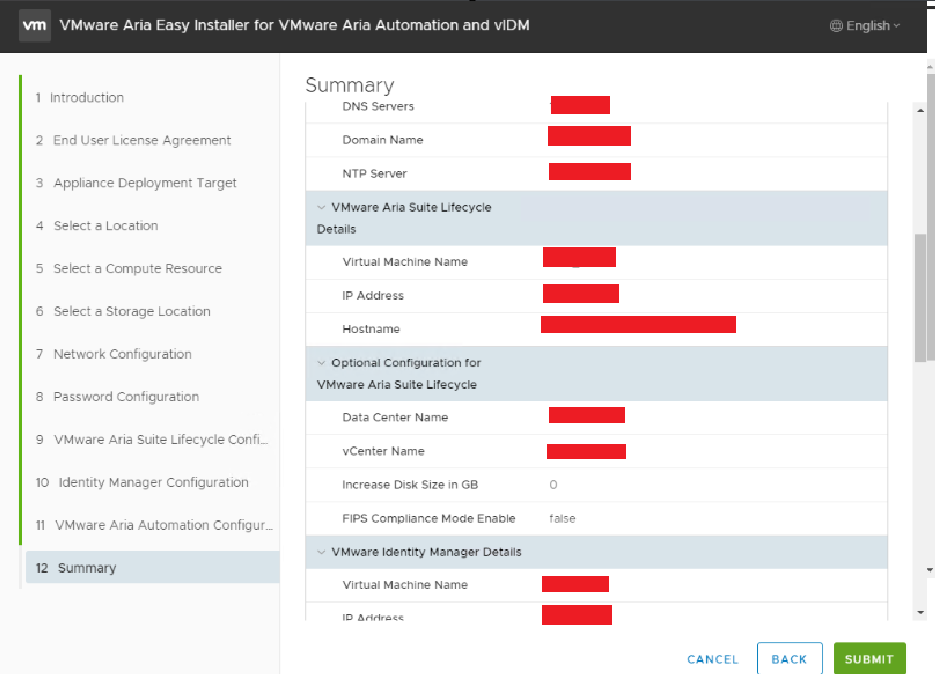Screen dimensions: 935x674
Task: Click the NTP Server label
Action: tap(374, 174)
